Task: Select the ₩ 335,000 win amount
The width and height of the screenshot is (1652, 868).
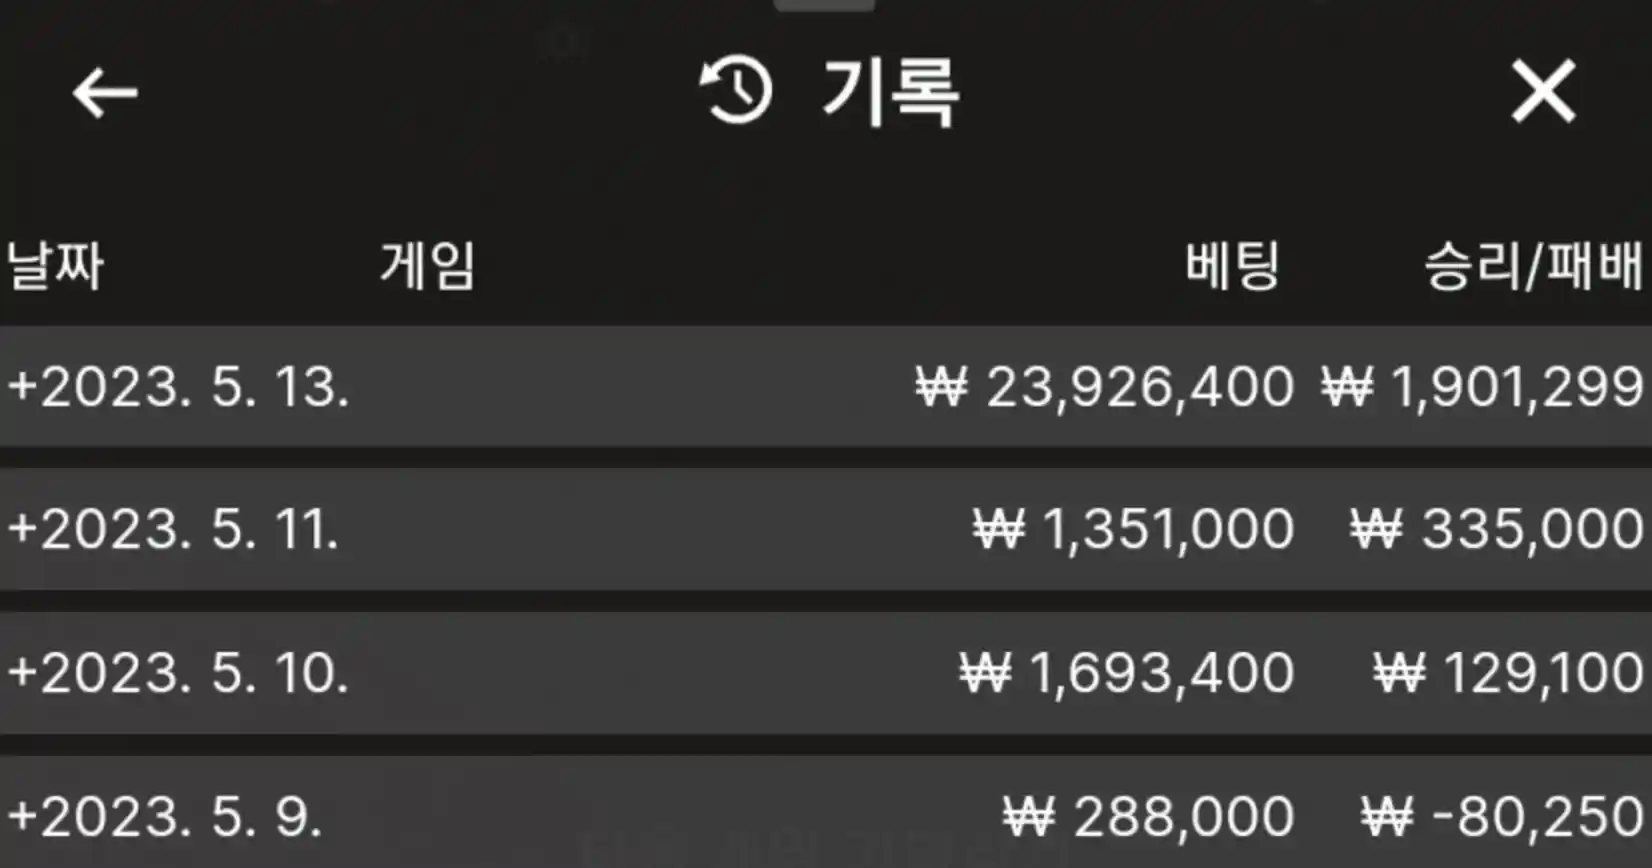Action: (1496, 529)
